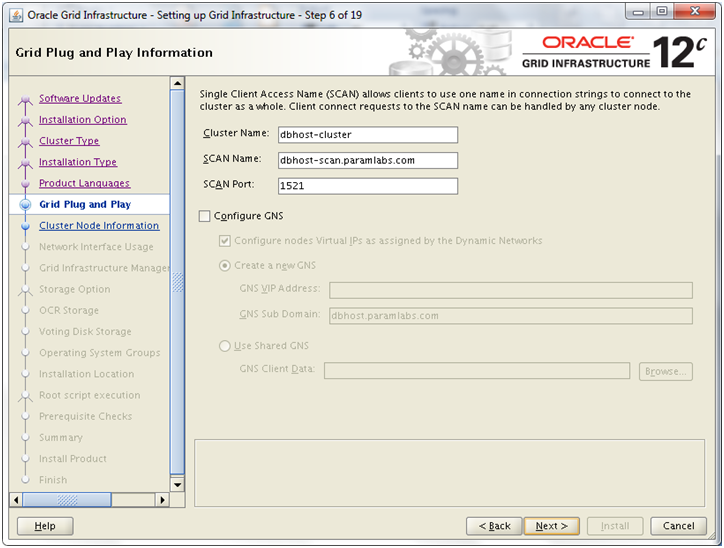Image resolution: width=724 pixels, height=548 pixels.
Task: Enable the Configure GNS checkbox
Action: pyautogui.click(x=204, y=216)
